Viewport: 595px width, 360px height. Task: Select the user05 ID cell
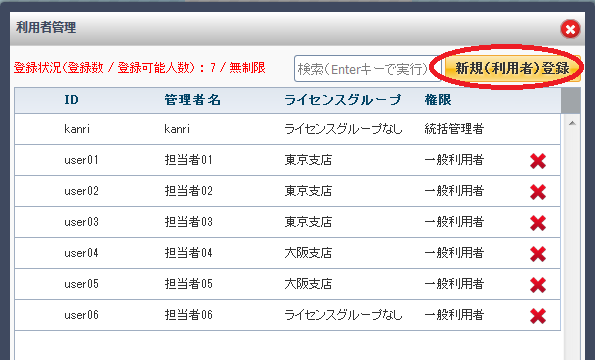pos(81,284)
